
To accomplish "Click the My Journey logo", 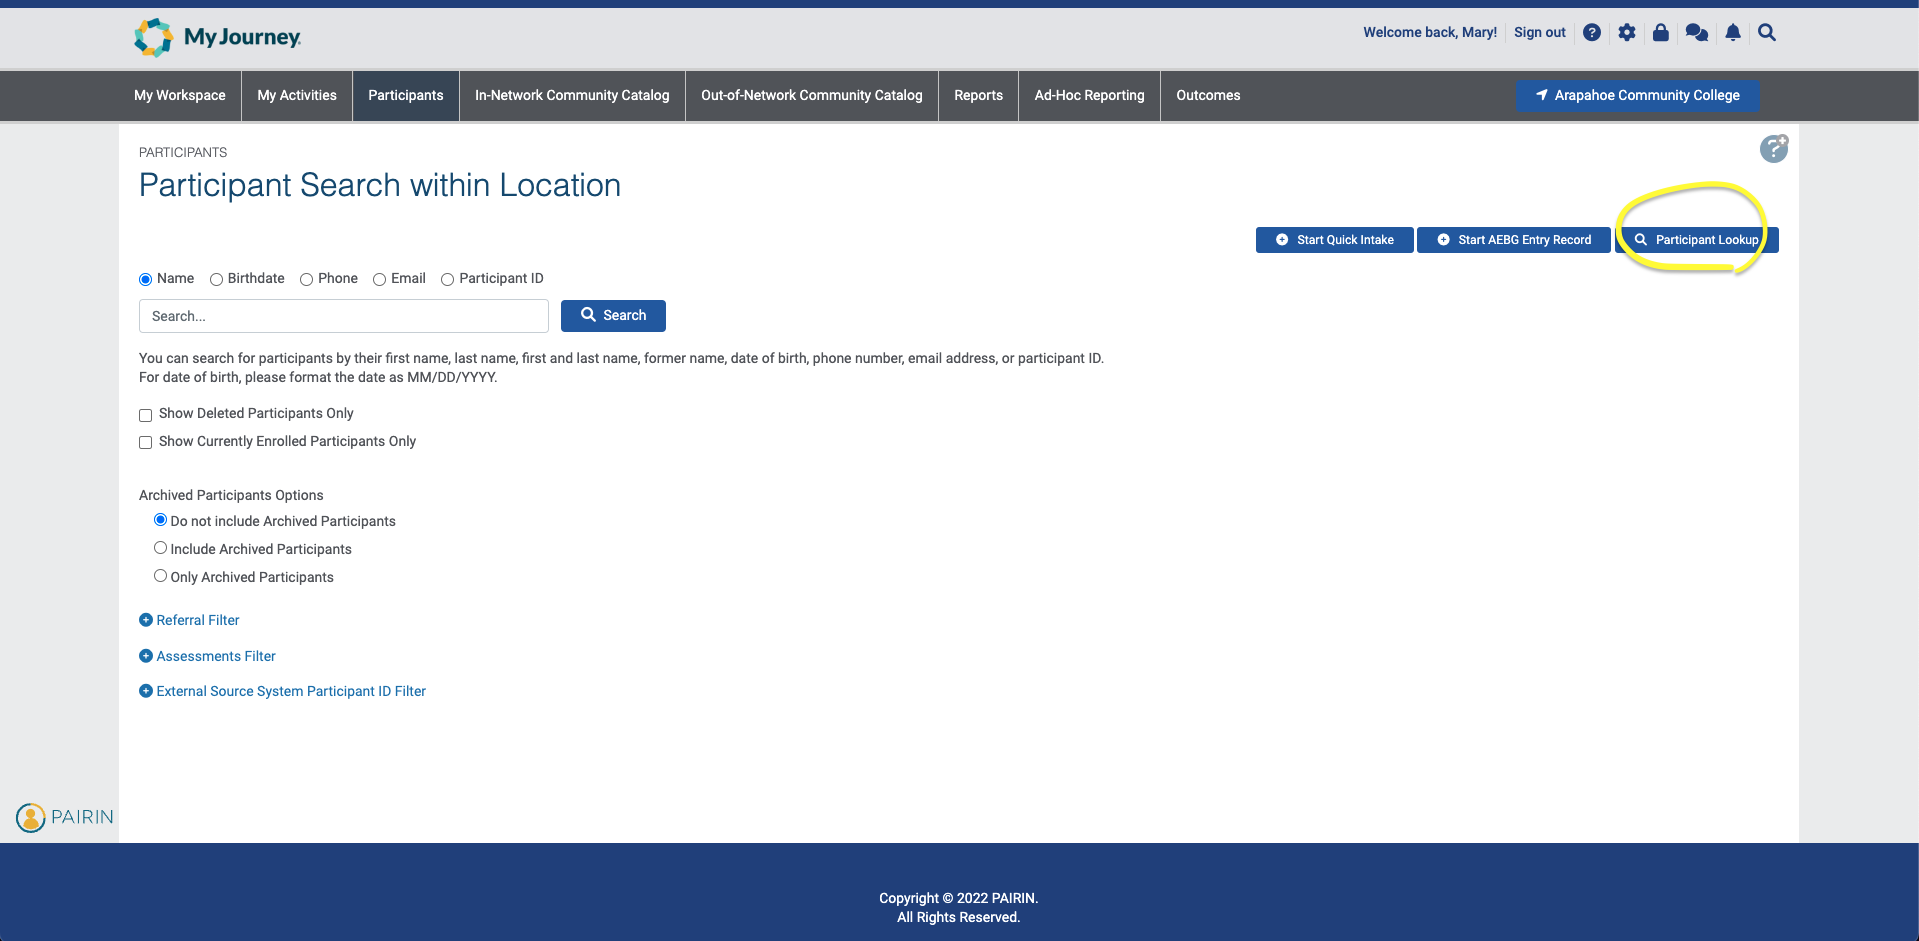I will point(218,37).
